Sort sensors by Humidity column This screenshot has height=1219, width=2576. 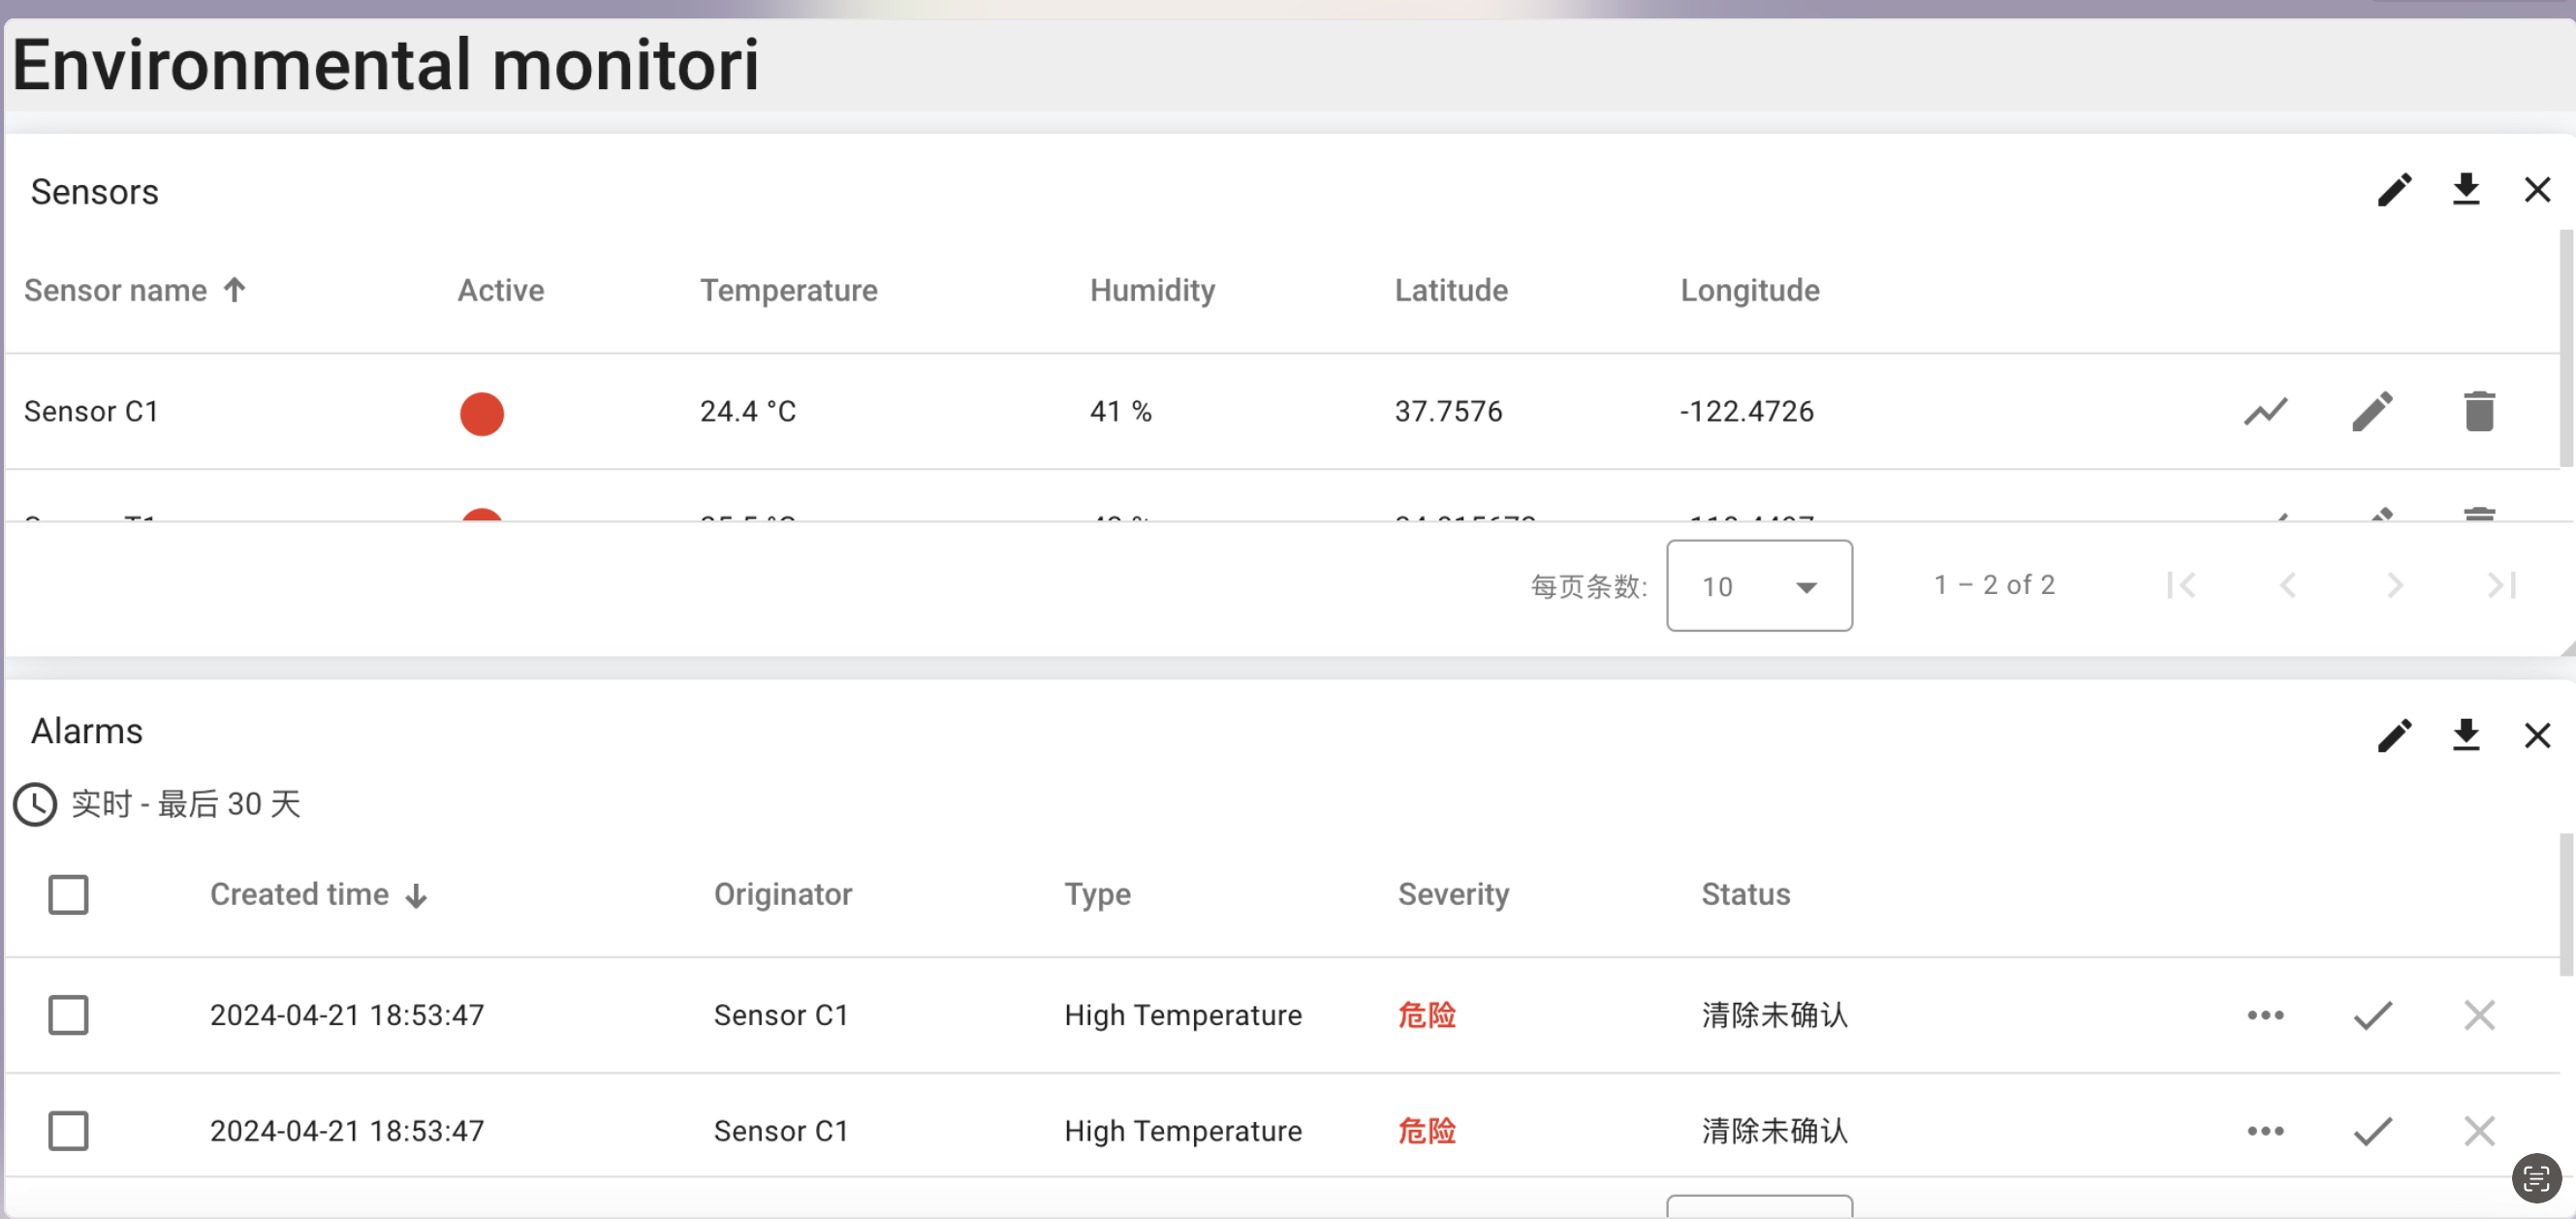pyautogui.click(x=1152, y=291)
